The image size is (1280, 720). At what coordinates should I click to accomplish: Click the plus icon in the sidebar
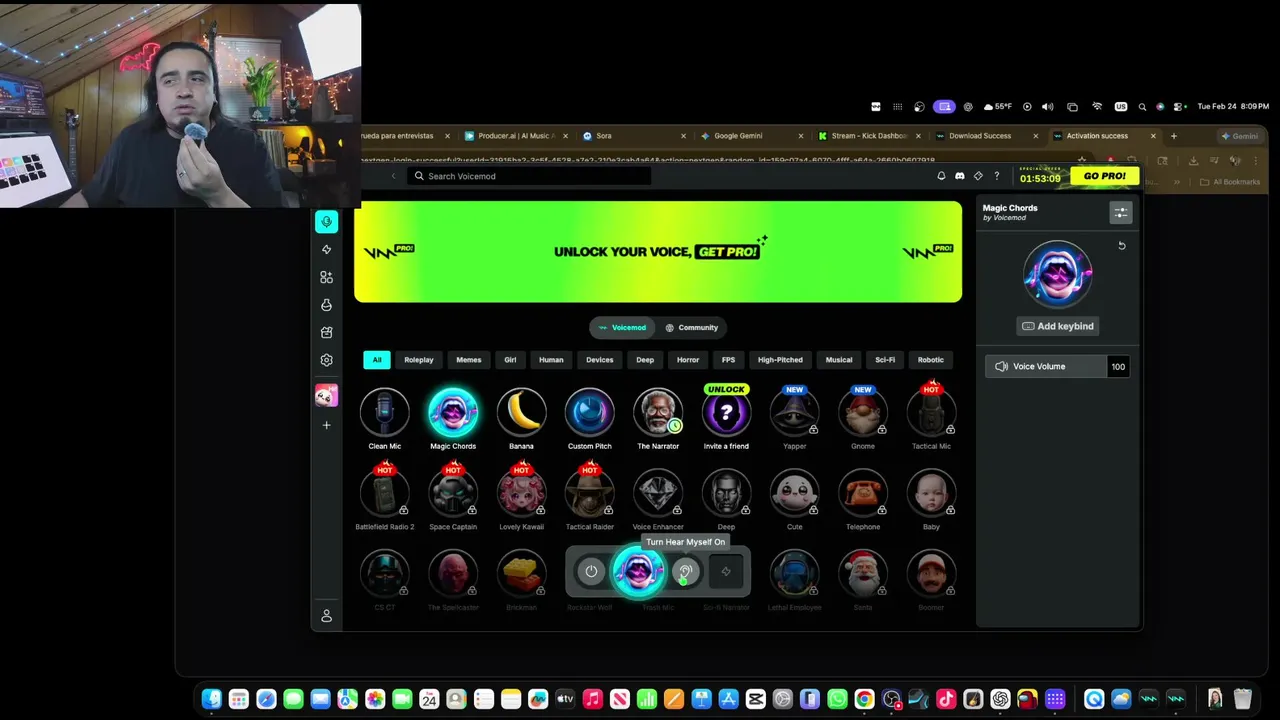coord(326,425)
